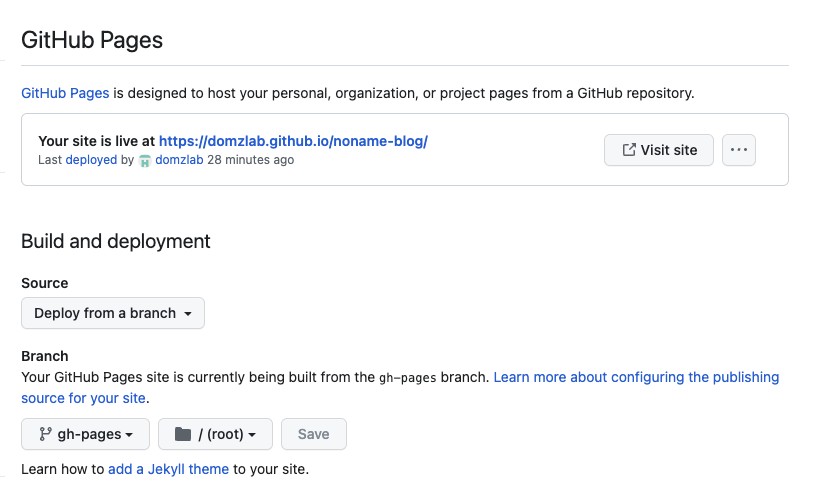Follow the 'deployed' link
This screenshot has height=484, width=817.
point(91,160)
